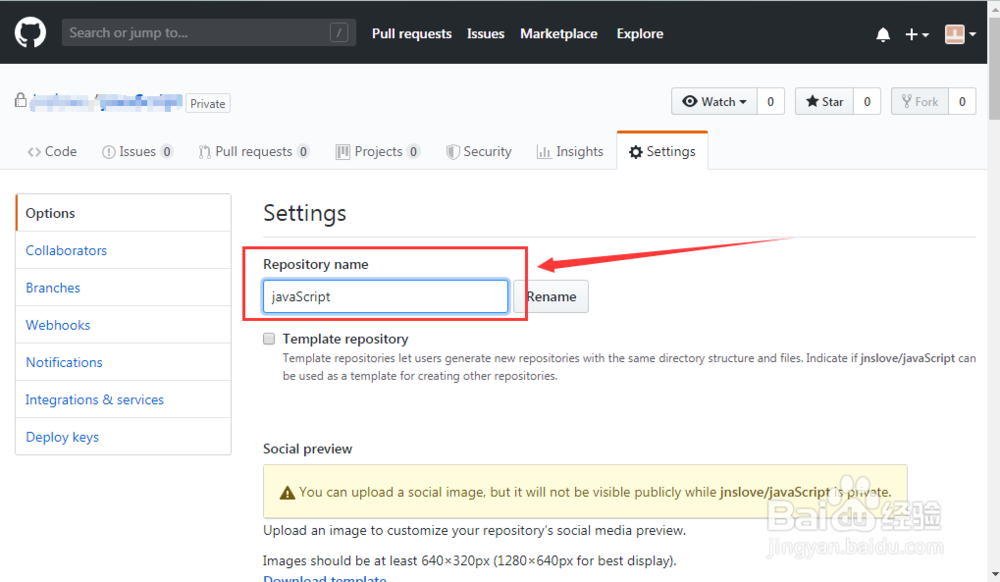1000x582 pixels.
Task: Click Explore in the top navigation
Action: pos(640,34)
